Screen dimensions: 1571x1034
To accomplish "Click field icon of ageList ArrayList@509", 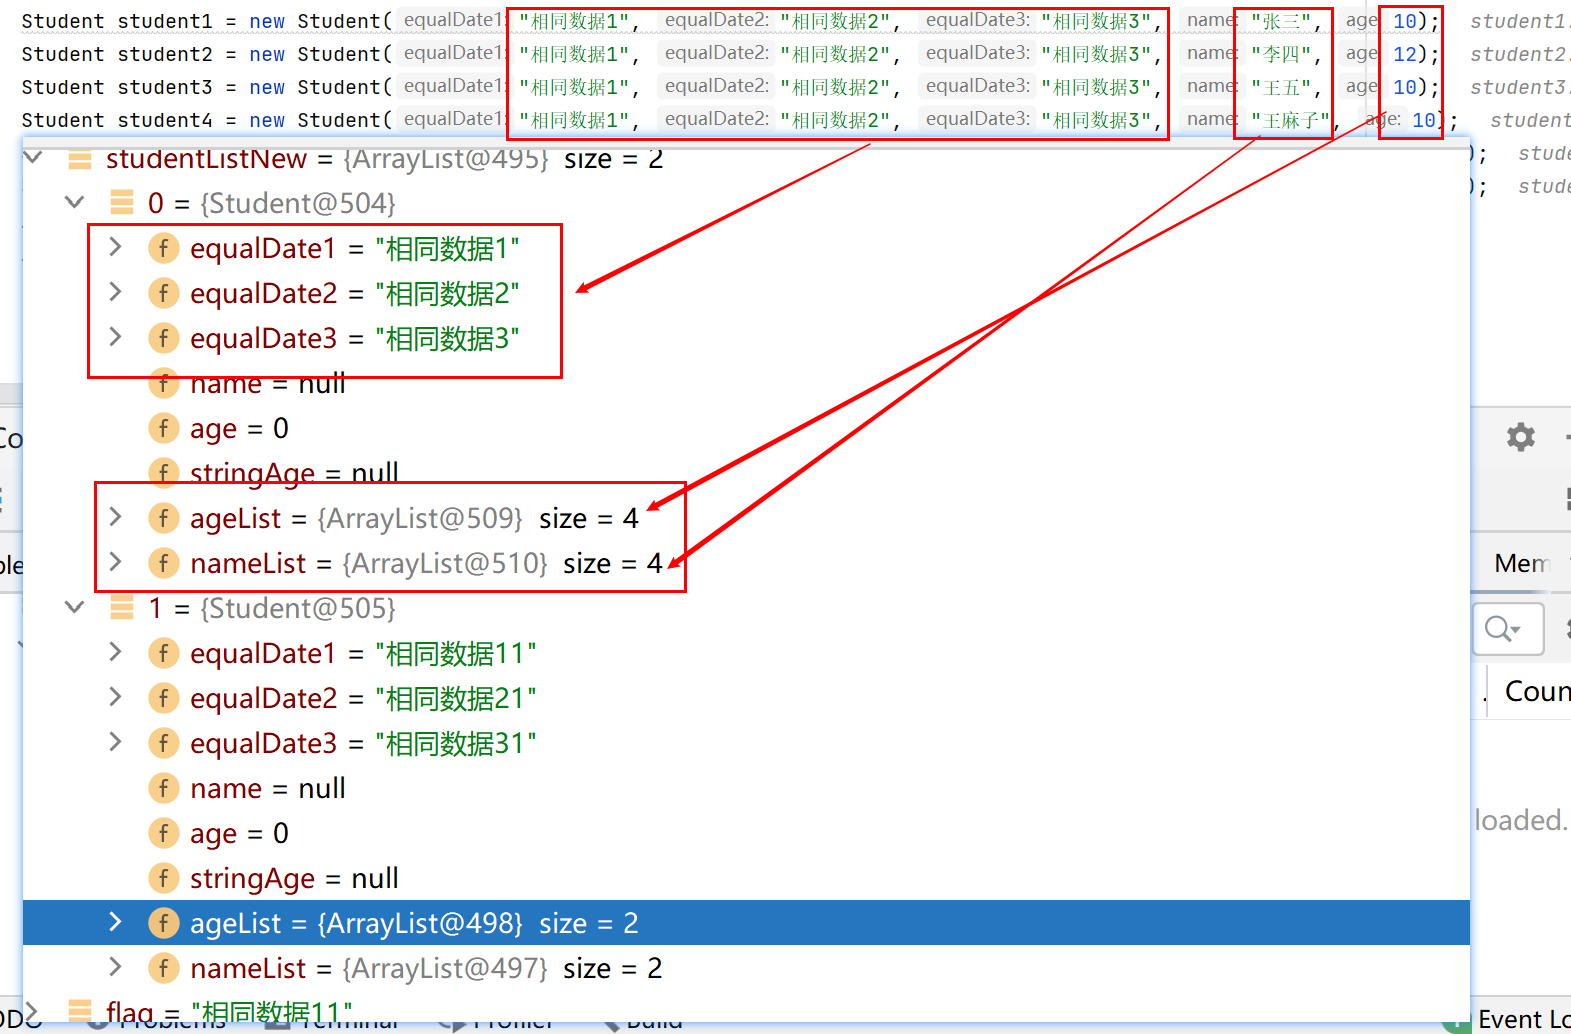I will pos(163,518).
